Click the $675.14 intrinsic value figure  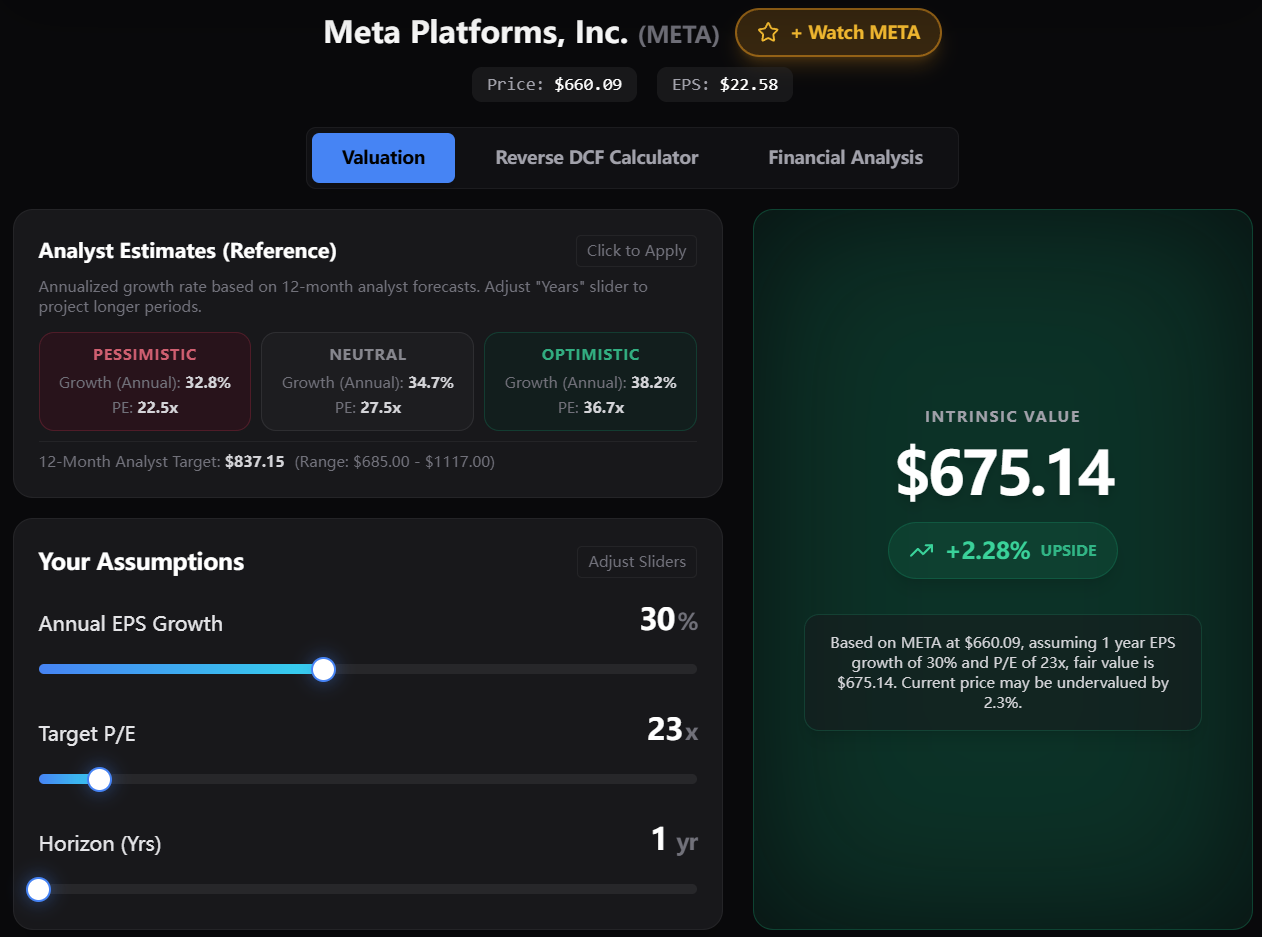(x=1004, y=473)
